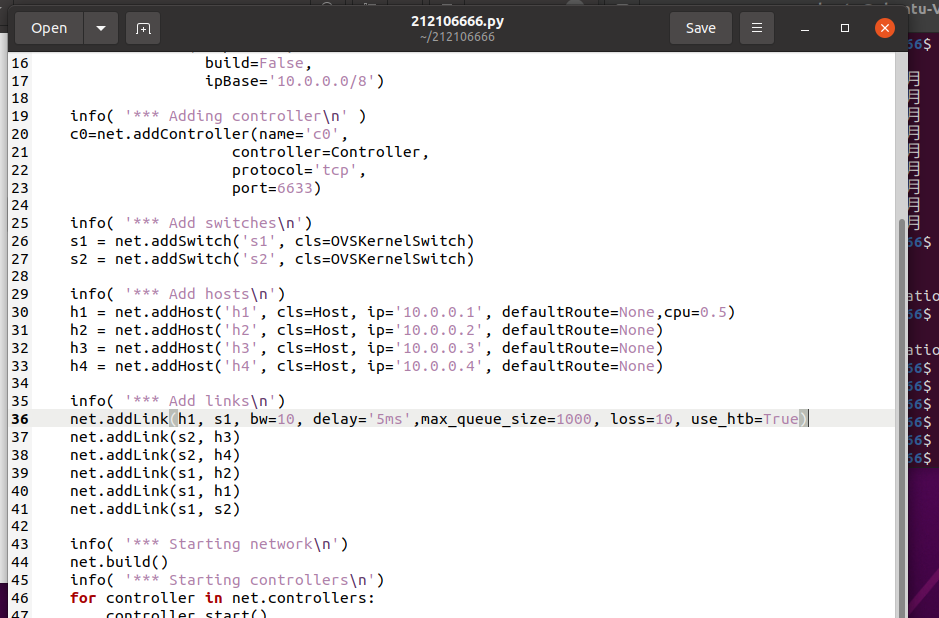Image resolution: width=939 pixels, height=618 pixels.
Task: Click net.addLink(s1, h2) line
Action: coord(155,473)
